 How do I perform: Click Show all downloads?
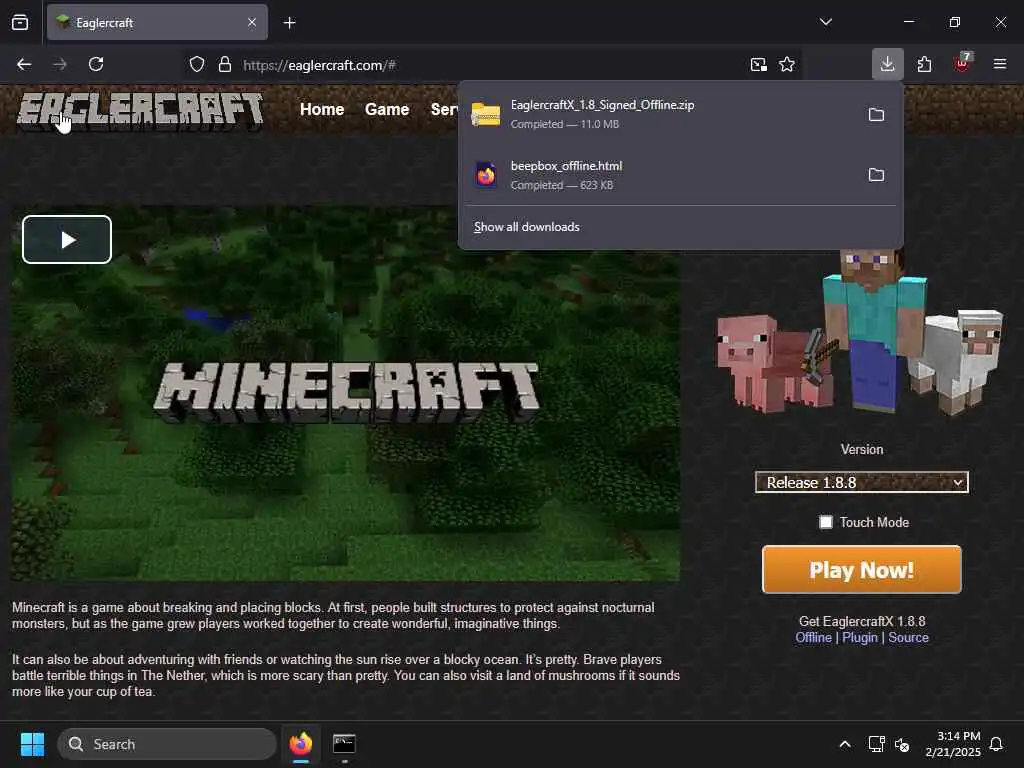526,227
